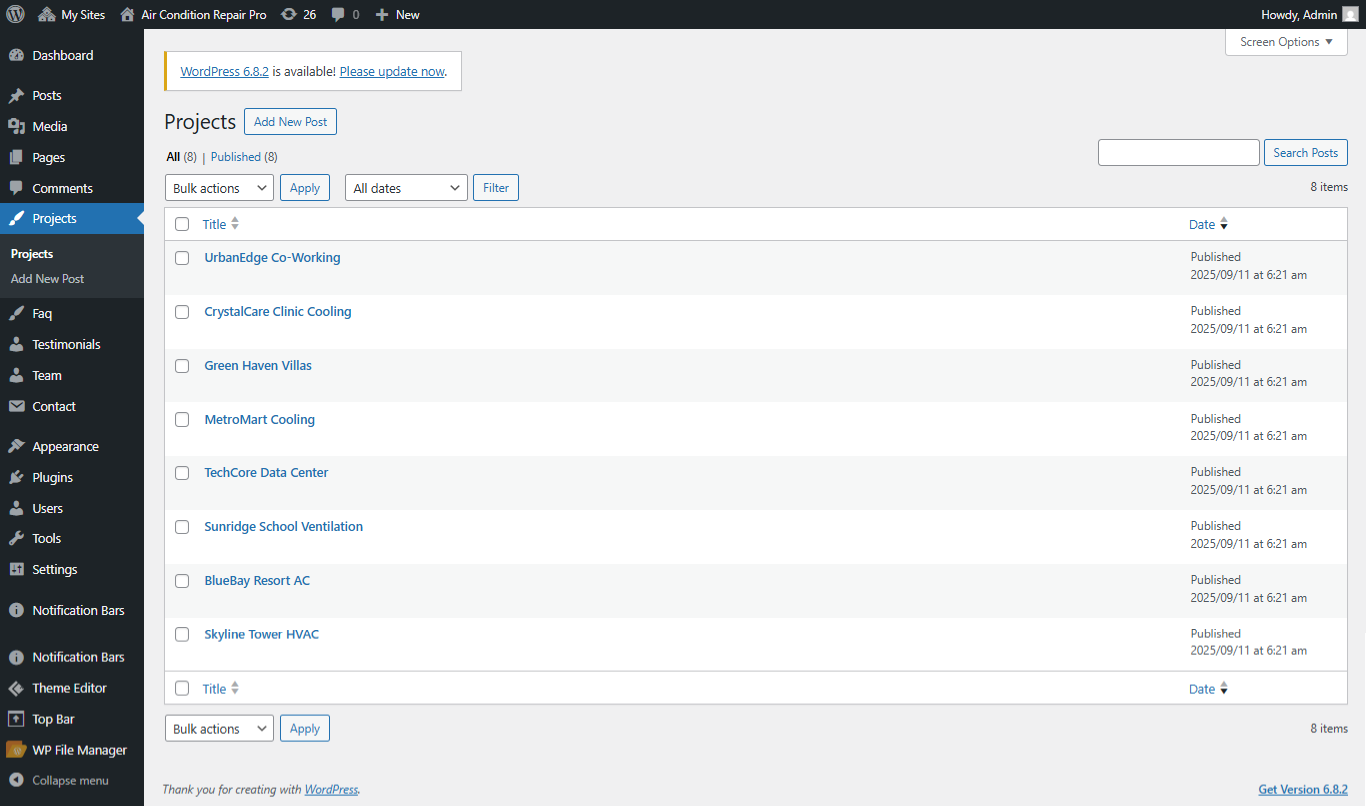1366x807 pixels.
Task: Select the All (8) filter view
Action: pyautogui.click(x=181, y=157)
